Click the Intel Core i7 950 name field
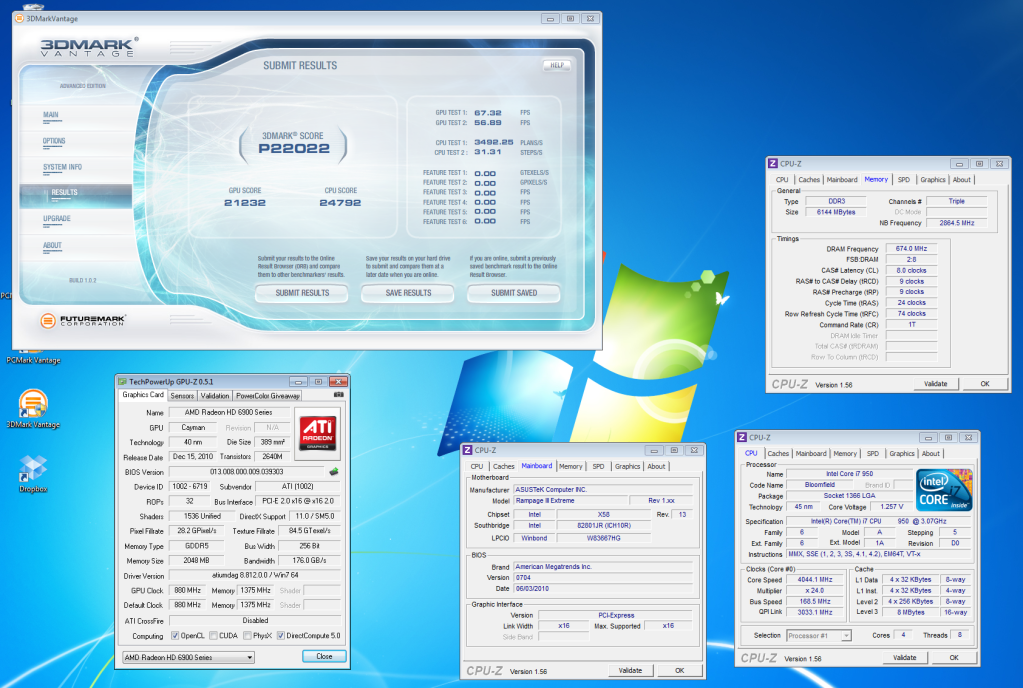Screen dimensions: 1023x688 click(x=849, y=474)
